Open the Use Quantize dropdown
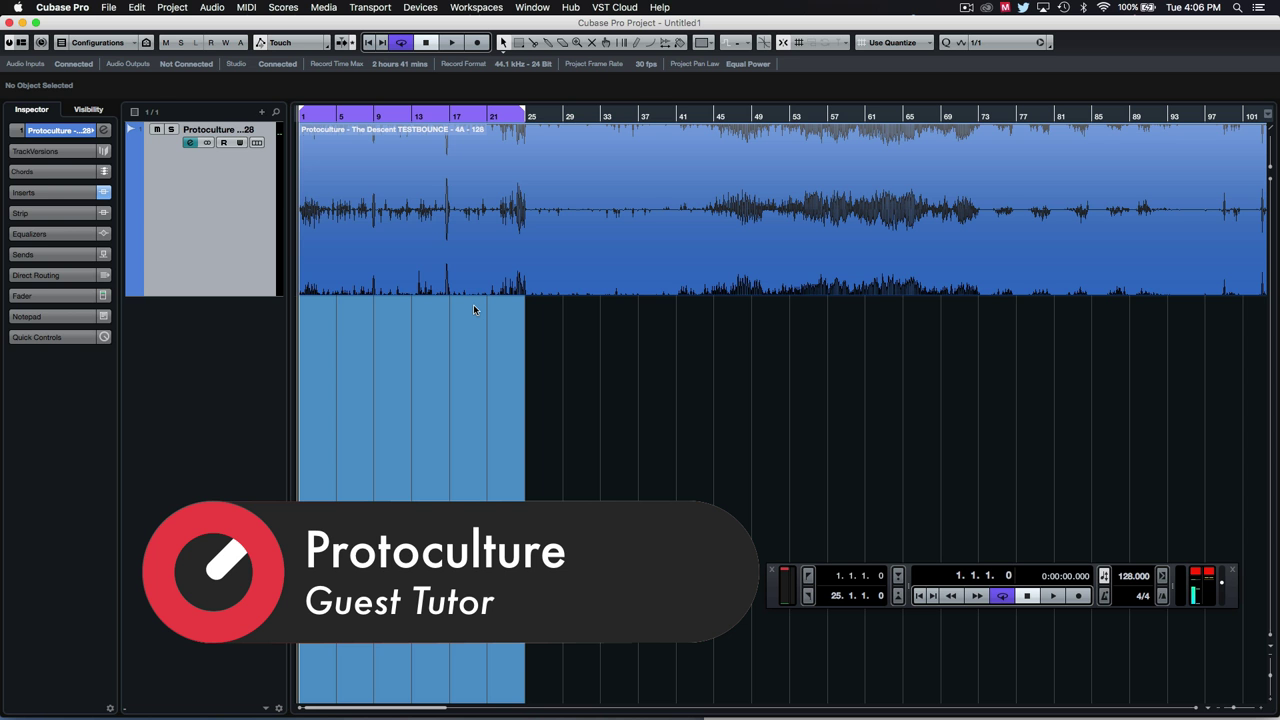This screenshot has height=720, width=1280. (895, 43)
